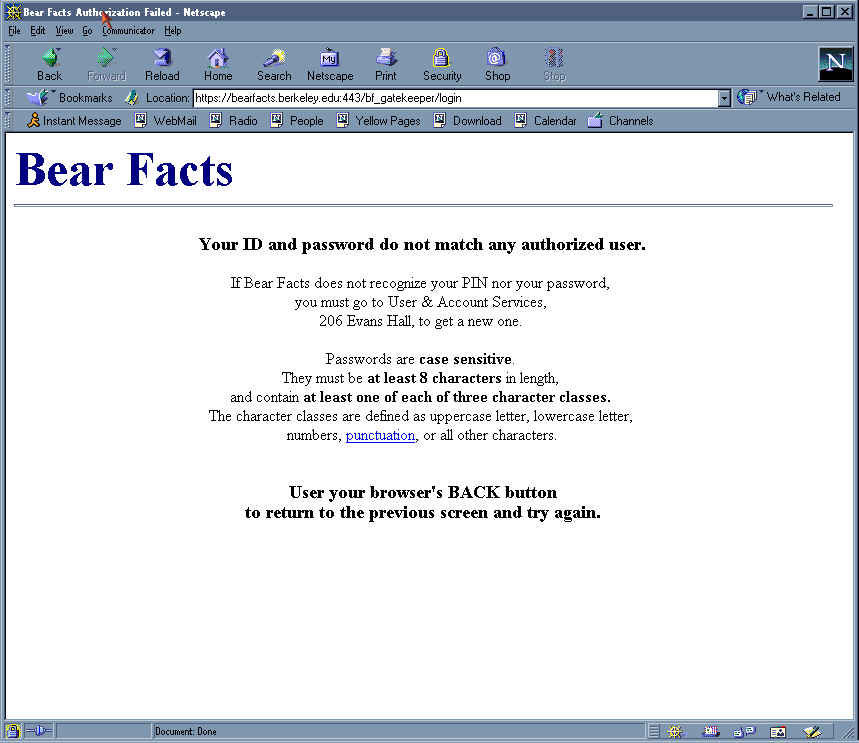The width and height of the screenshot is (859, 743).
Task: Expand the Location URL history dropdown
Action: (724, 98)
